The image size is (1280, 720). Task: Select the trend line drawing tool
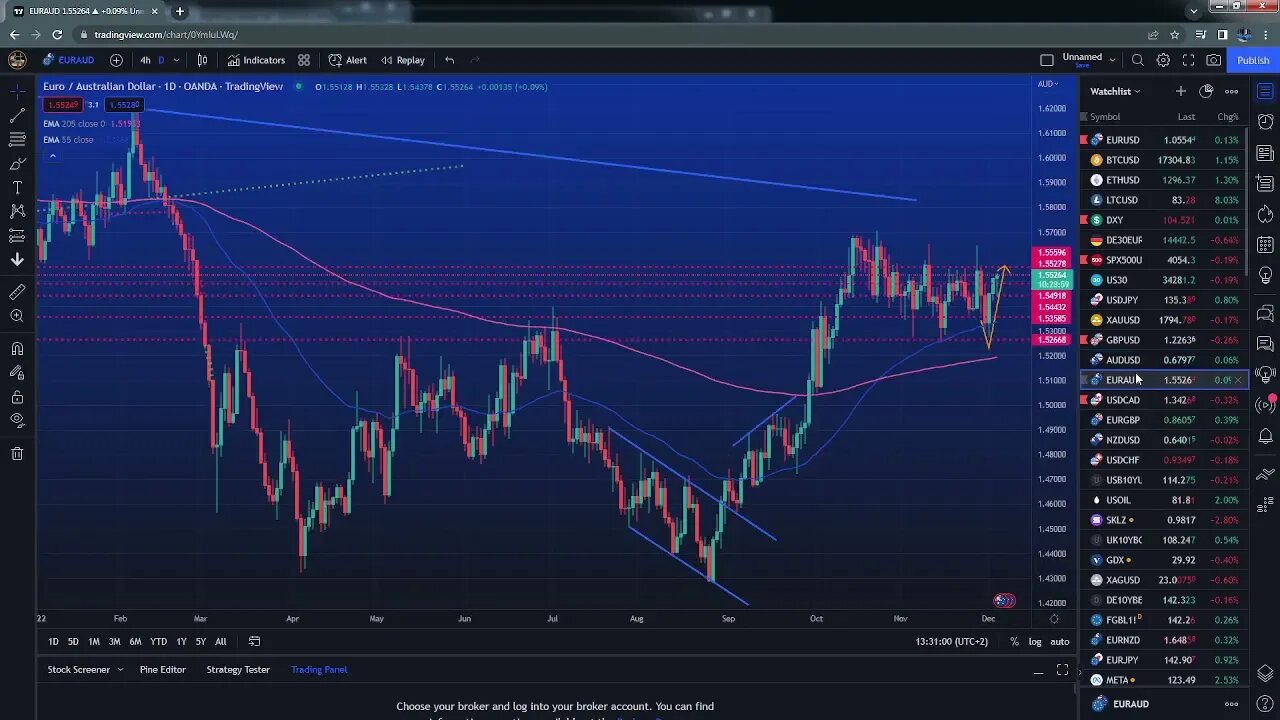[x=17, y=116]
